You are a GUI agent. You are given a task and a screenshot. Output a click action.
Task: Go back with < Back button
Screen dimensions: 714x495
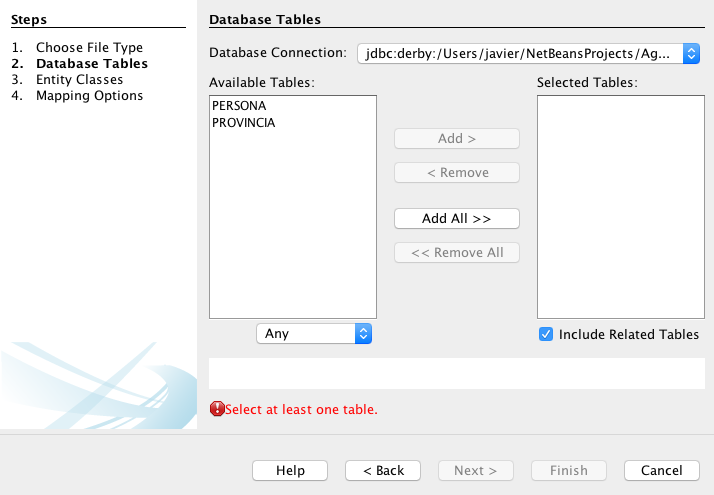click(x=383, y=471)
